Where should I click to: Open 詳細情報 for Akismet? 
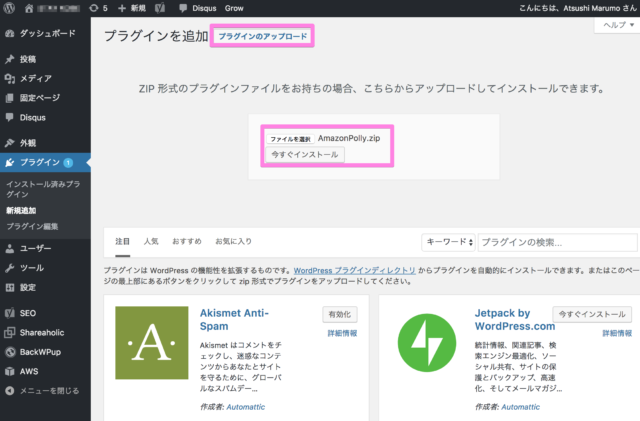tap(342, 333)
